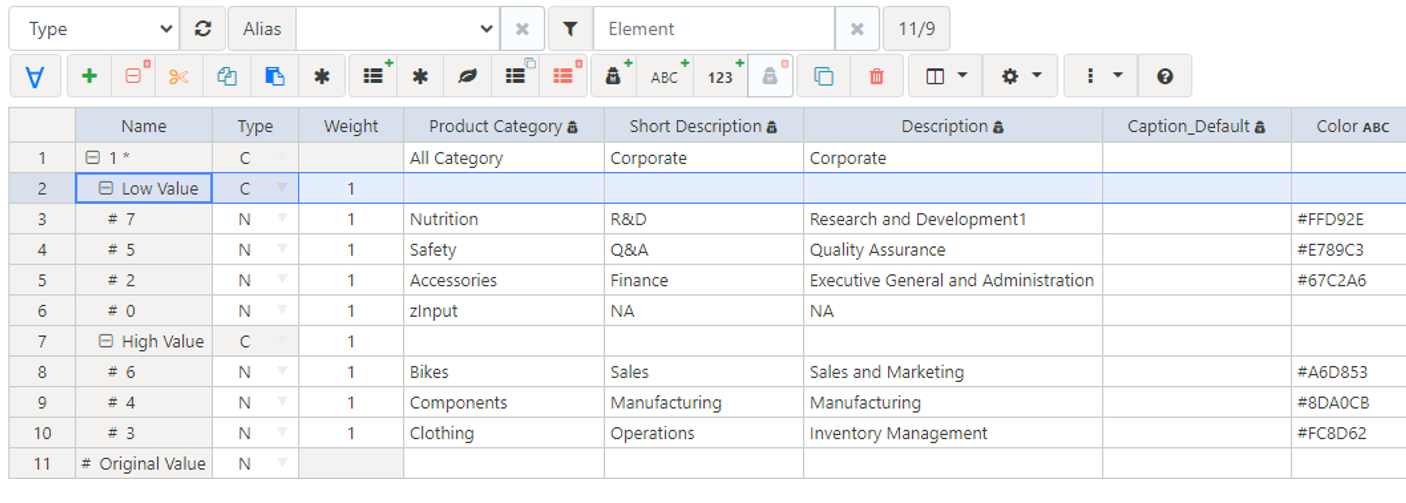The height and width of the screenshot is (503, 1406).
Task: Click the greyed weight remove attribute icon
Action: click(770, 76)
